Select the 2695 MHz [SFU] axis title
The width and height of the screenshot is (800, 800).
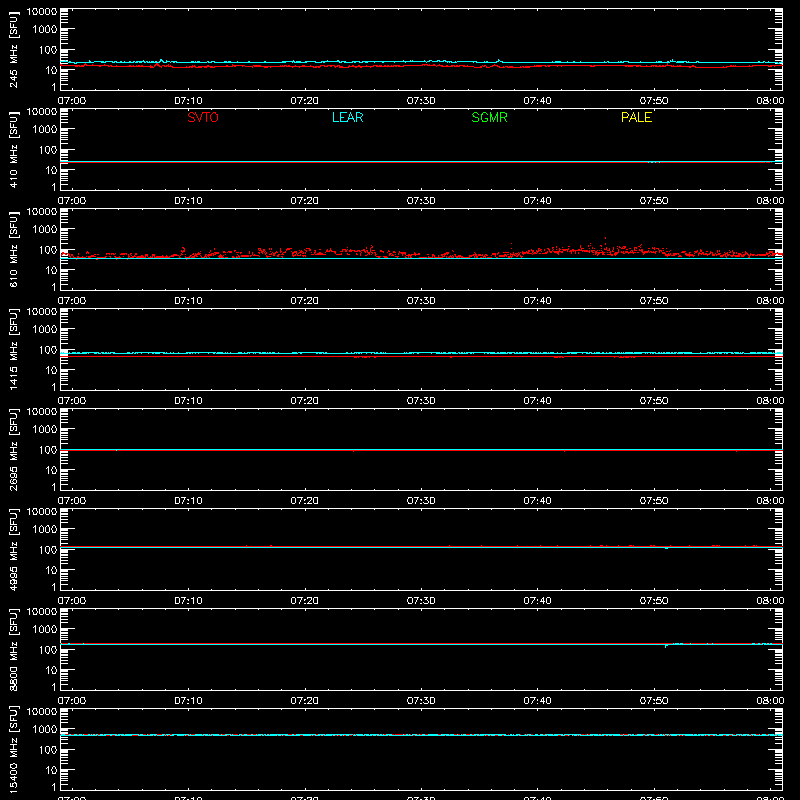coord(13,450)
